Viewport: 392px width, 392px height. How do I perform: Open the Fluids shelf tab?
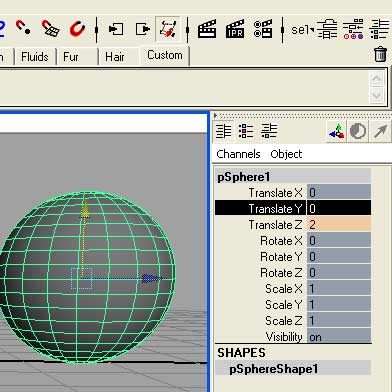tap(35, 57)
